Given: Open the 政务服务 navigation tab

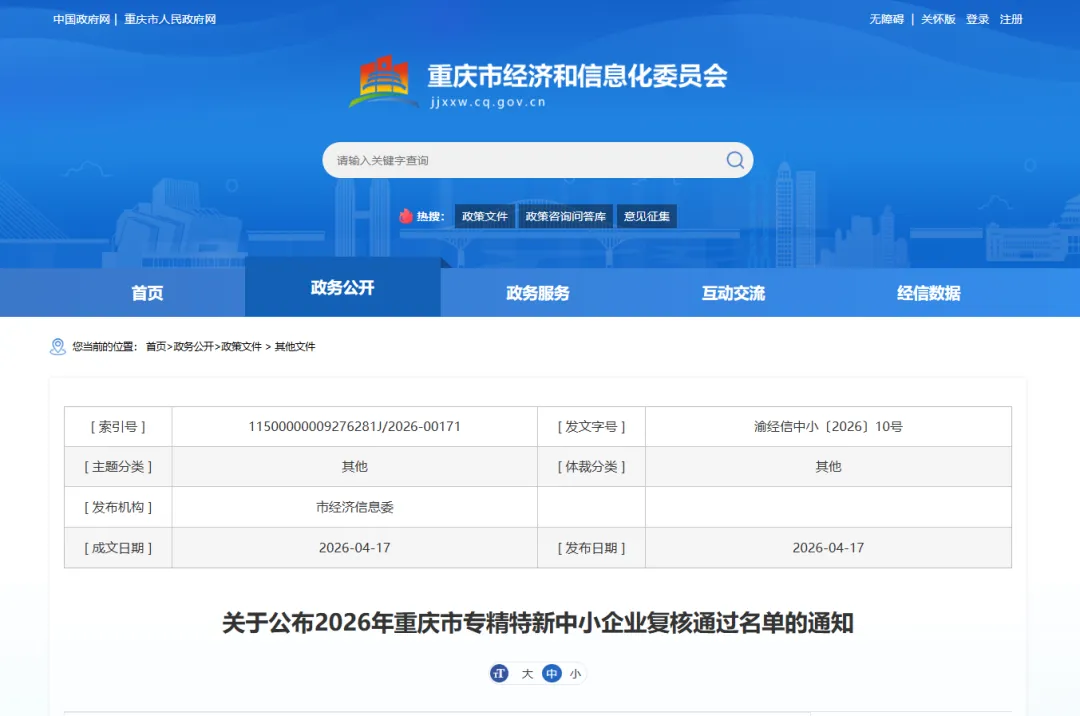Looking at the screenshot, I should coord(538,293).
